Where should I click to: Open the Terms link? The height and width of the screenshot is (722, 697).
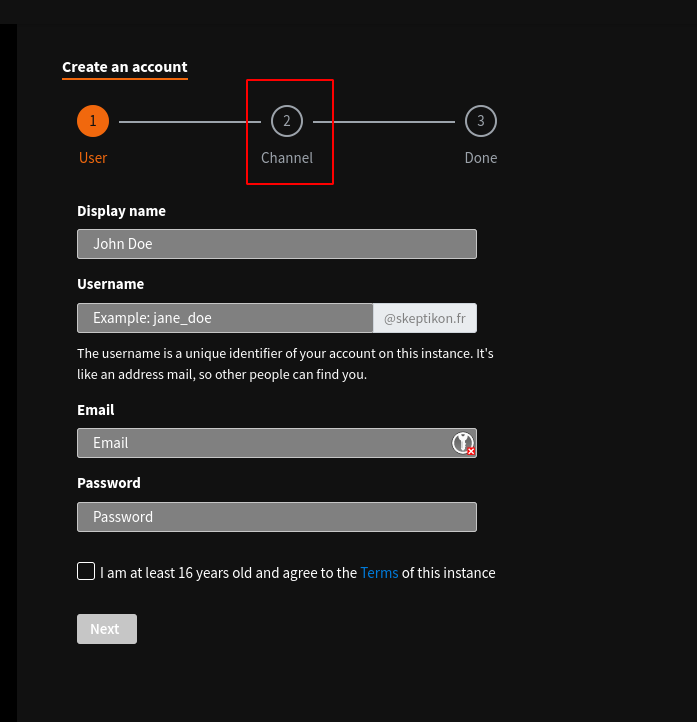[x=379, y=573]
